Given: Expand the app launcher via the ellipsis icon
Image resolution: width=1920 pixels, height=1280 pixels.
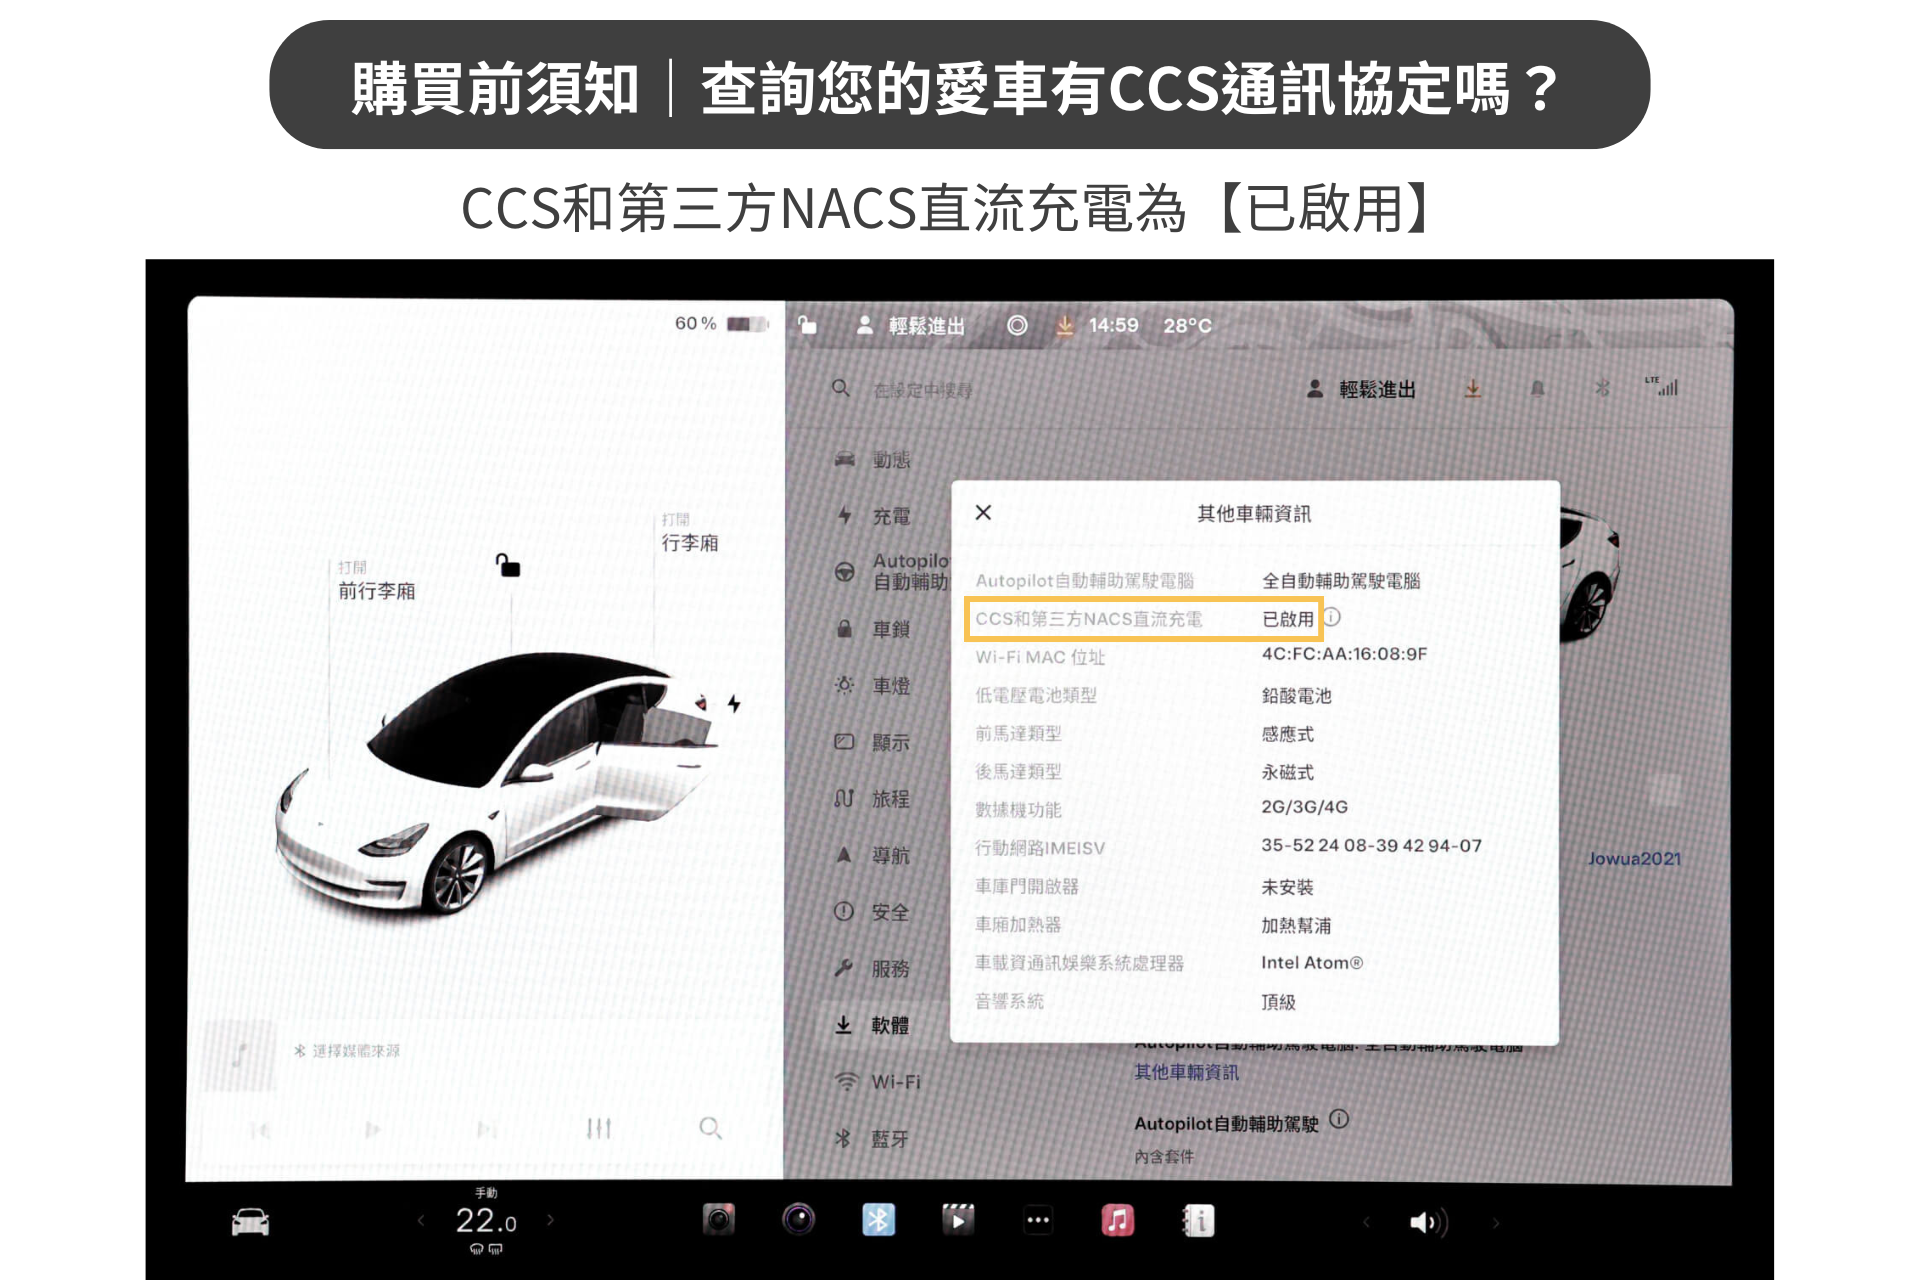Looking at the screenshot, I should (1038, 1220).
